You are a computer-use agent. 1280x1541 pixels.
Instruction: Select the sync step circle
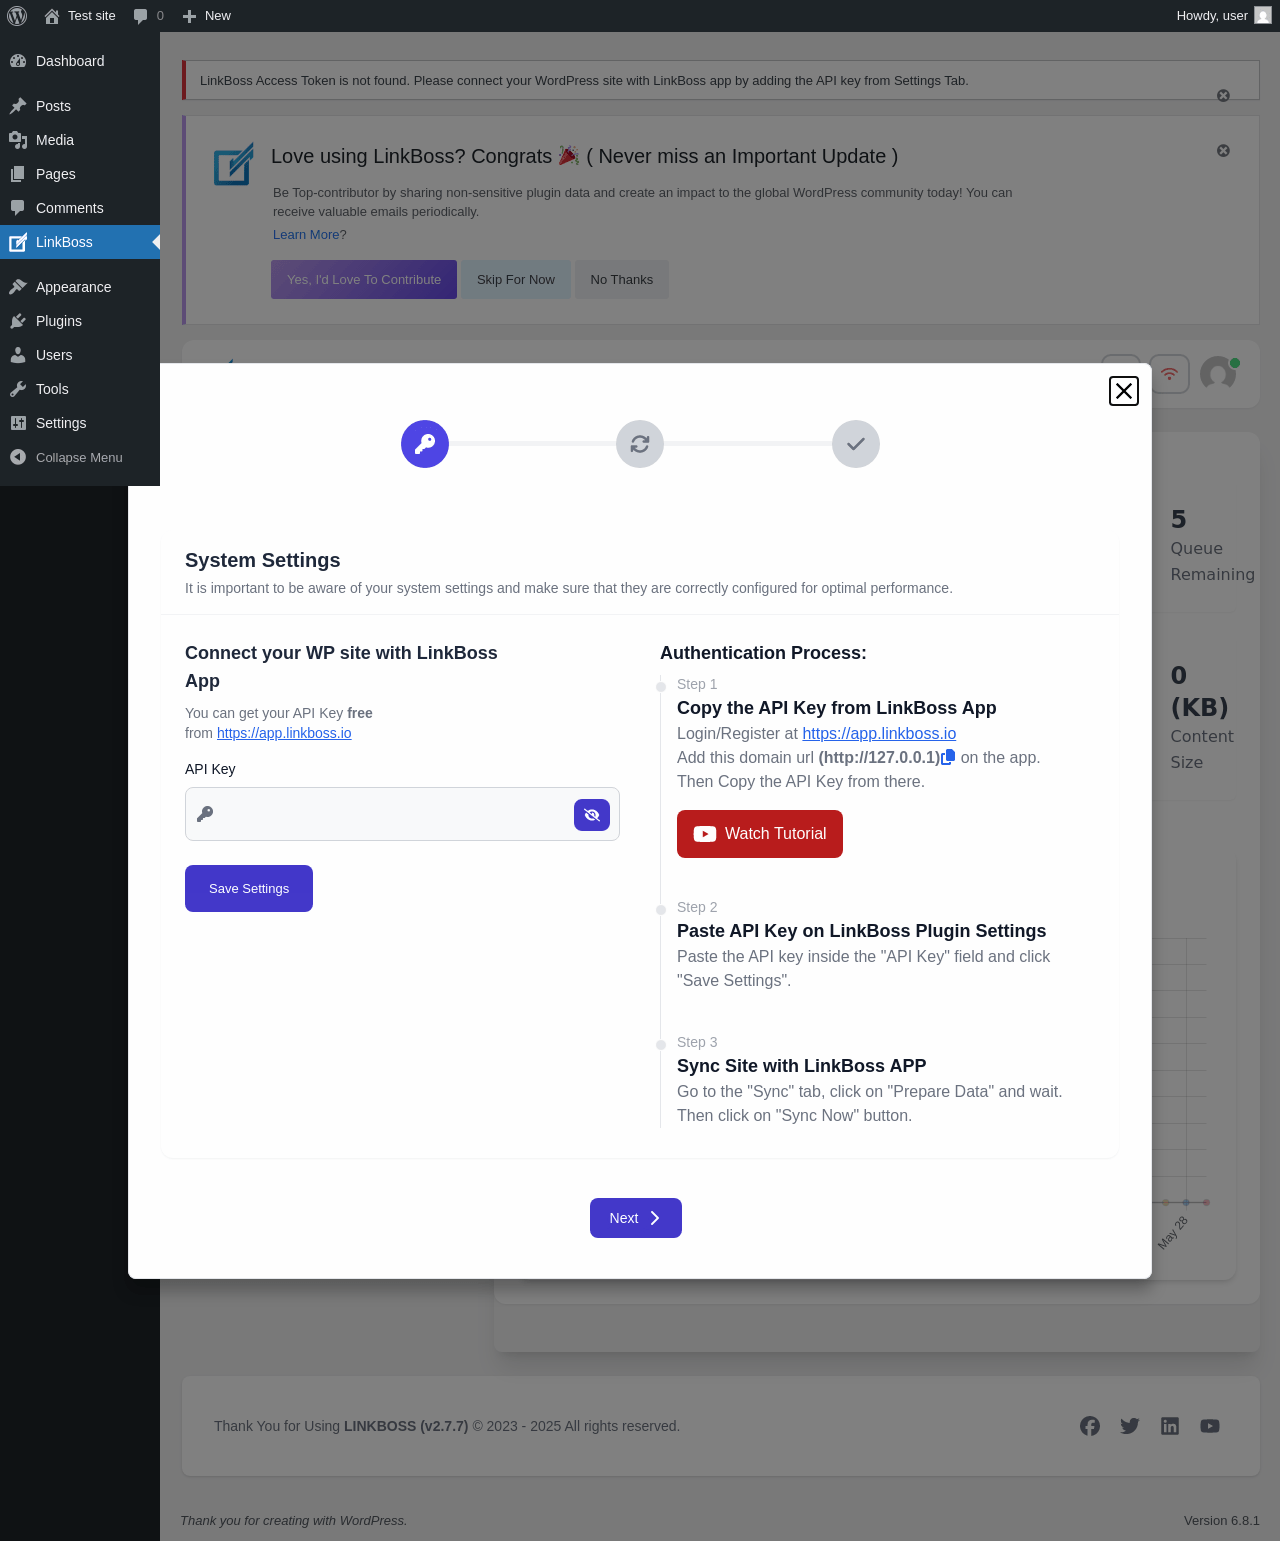click(x=640, y=444)
